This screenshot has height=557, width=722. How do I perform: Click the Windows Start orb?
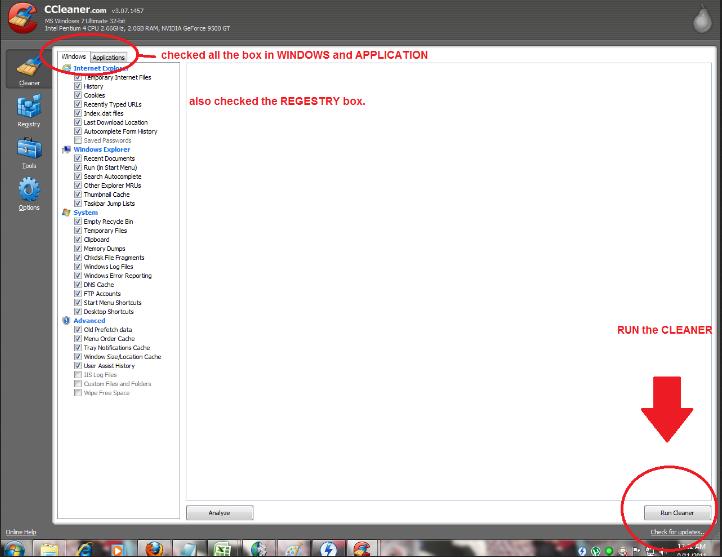click(x=13, y=549)
